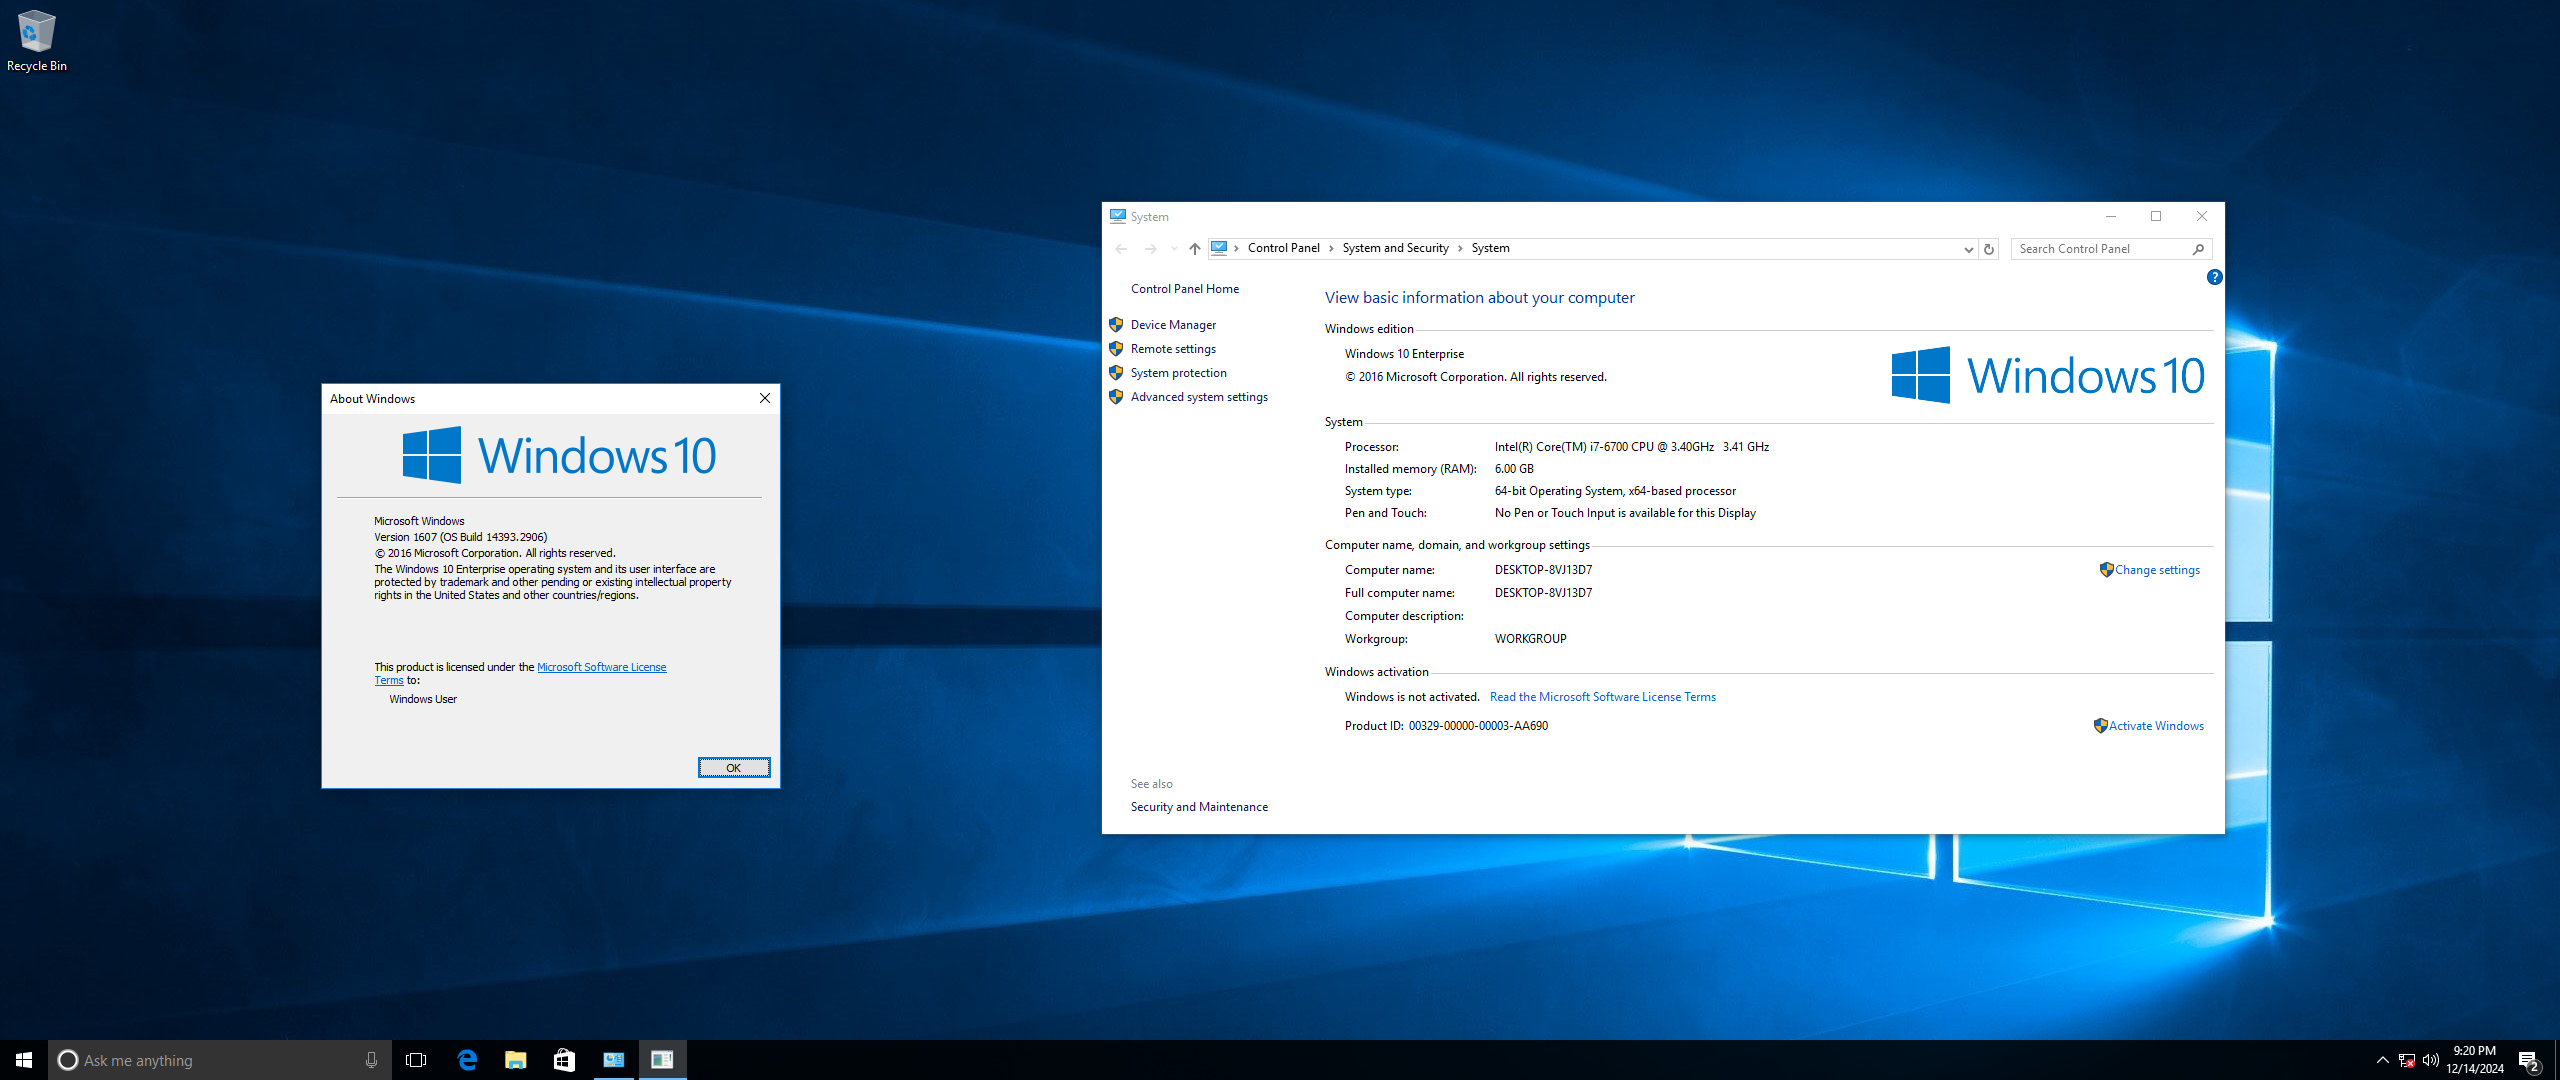The image size is (2560, 1080).
Task: Click the System window title icon
Action: tap(1118, 216)
